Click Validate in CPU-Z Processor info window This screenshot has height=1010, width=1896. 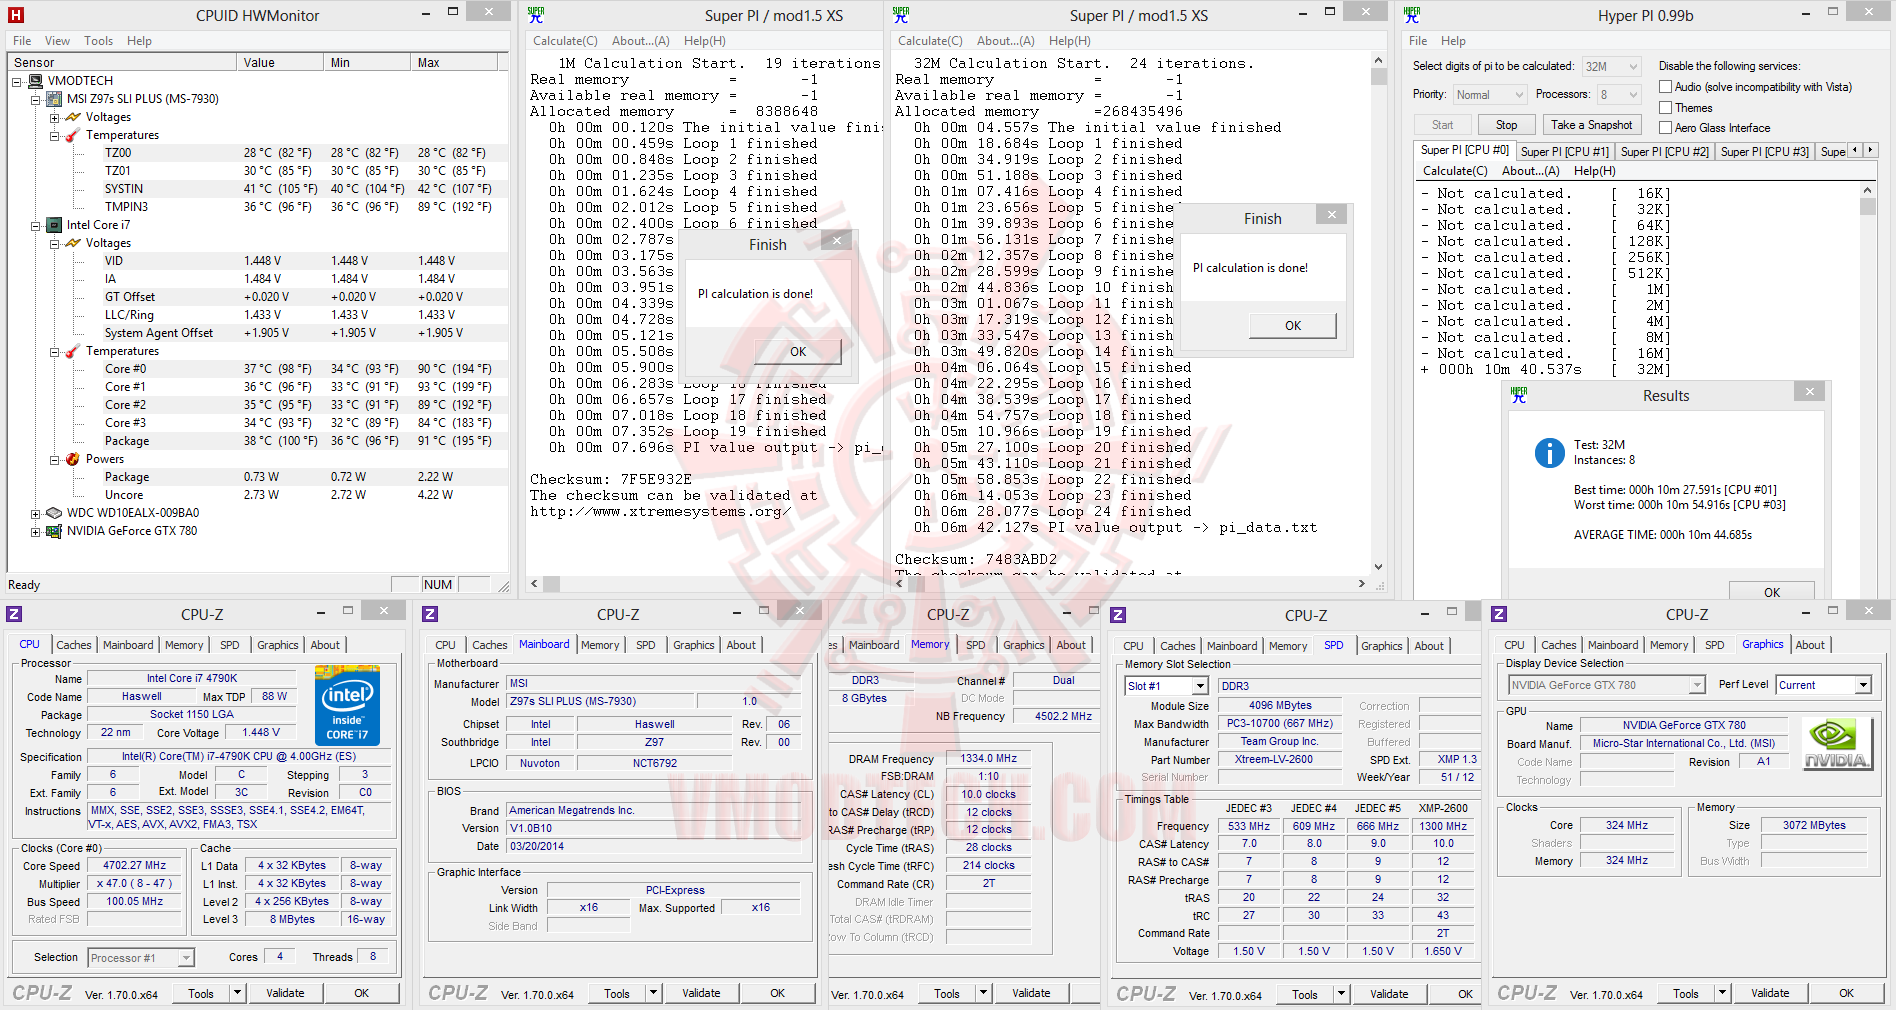tap(285, 993)
